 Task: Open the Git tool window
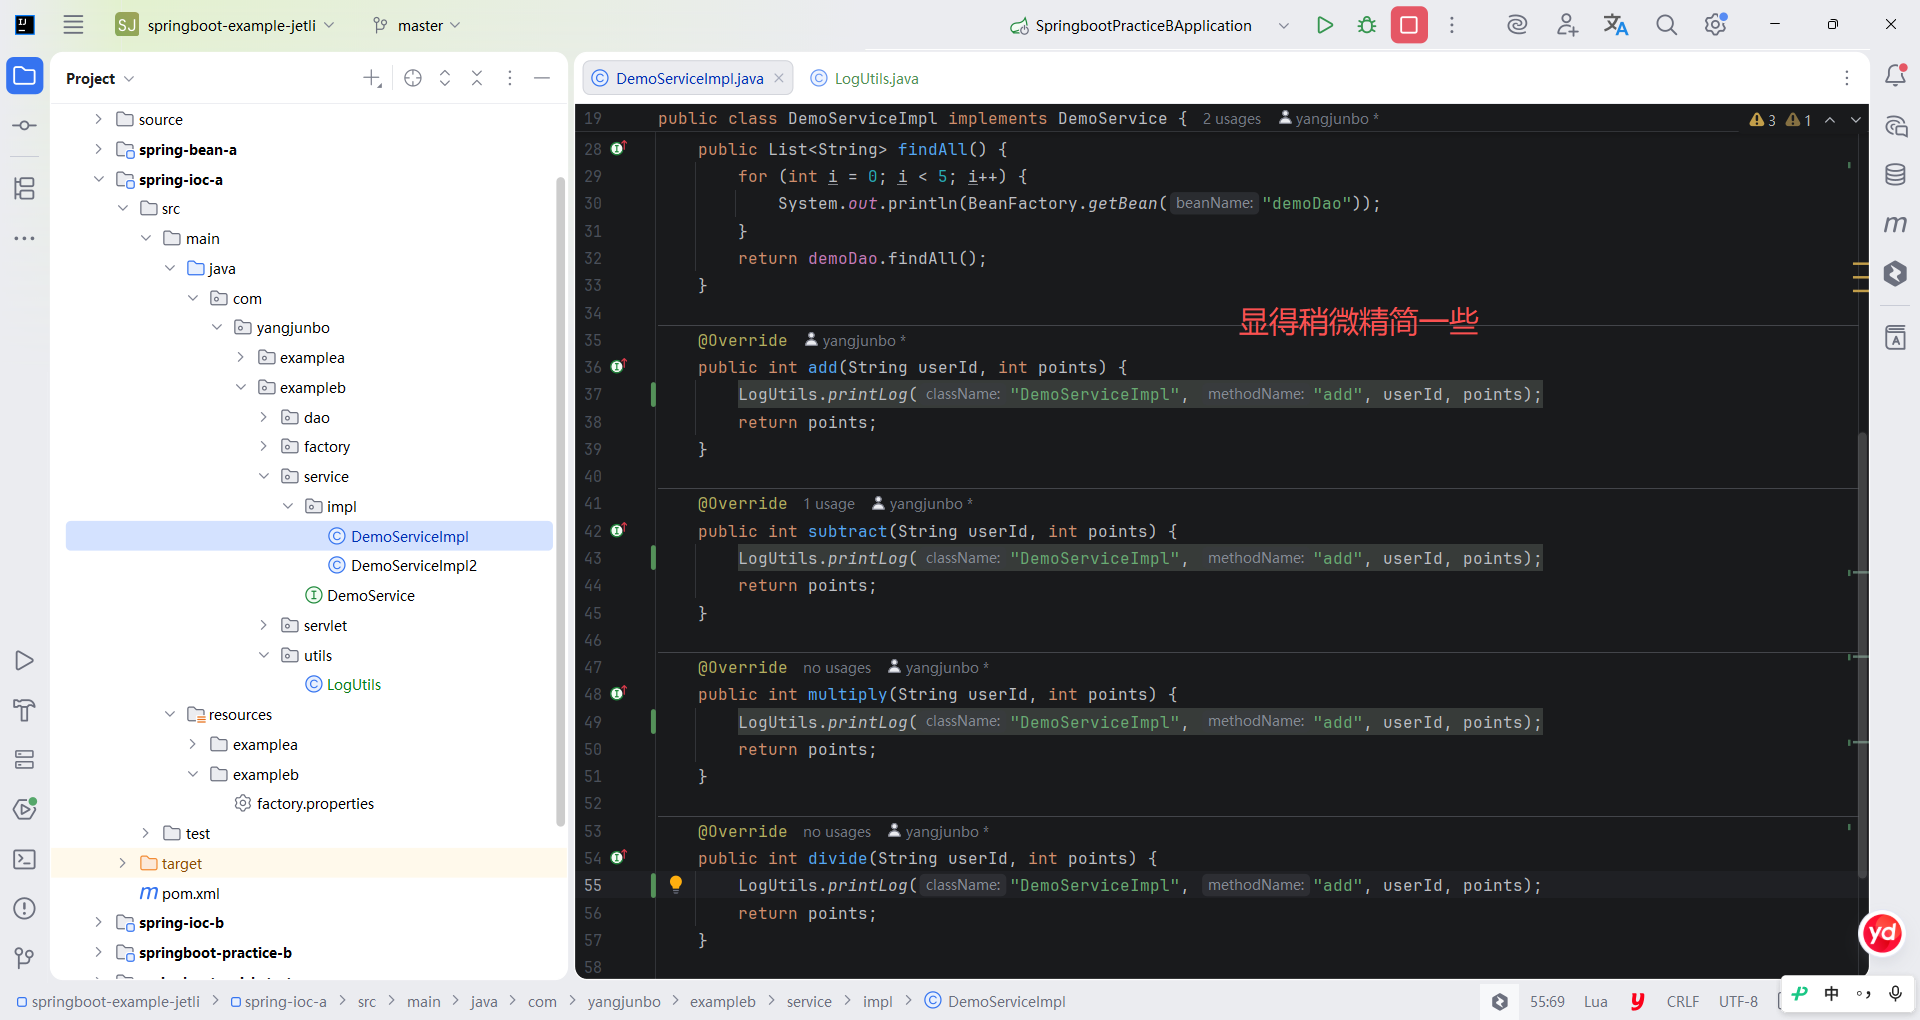tap(25, 958)
